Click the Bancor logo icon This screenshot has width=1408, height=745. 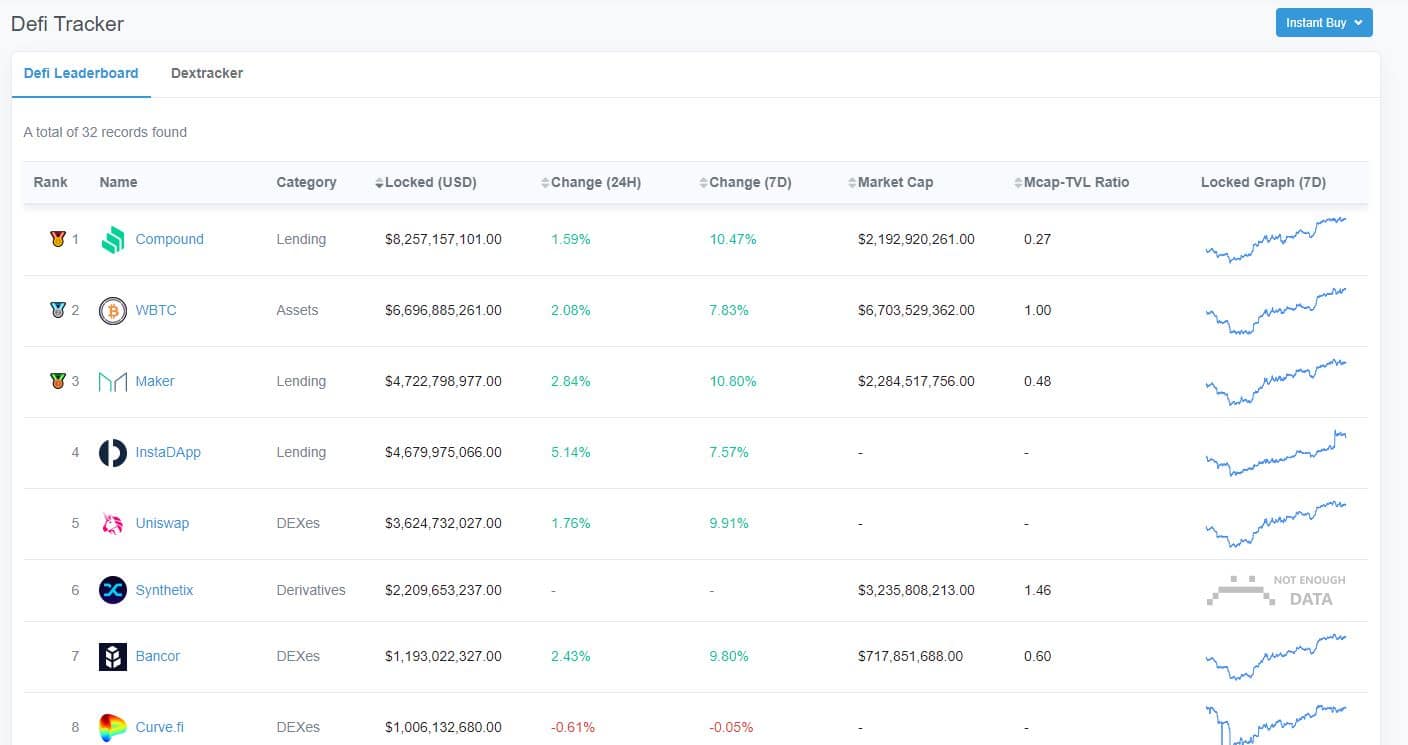pos(113,657)
